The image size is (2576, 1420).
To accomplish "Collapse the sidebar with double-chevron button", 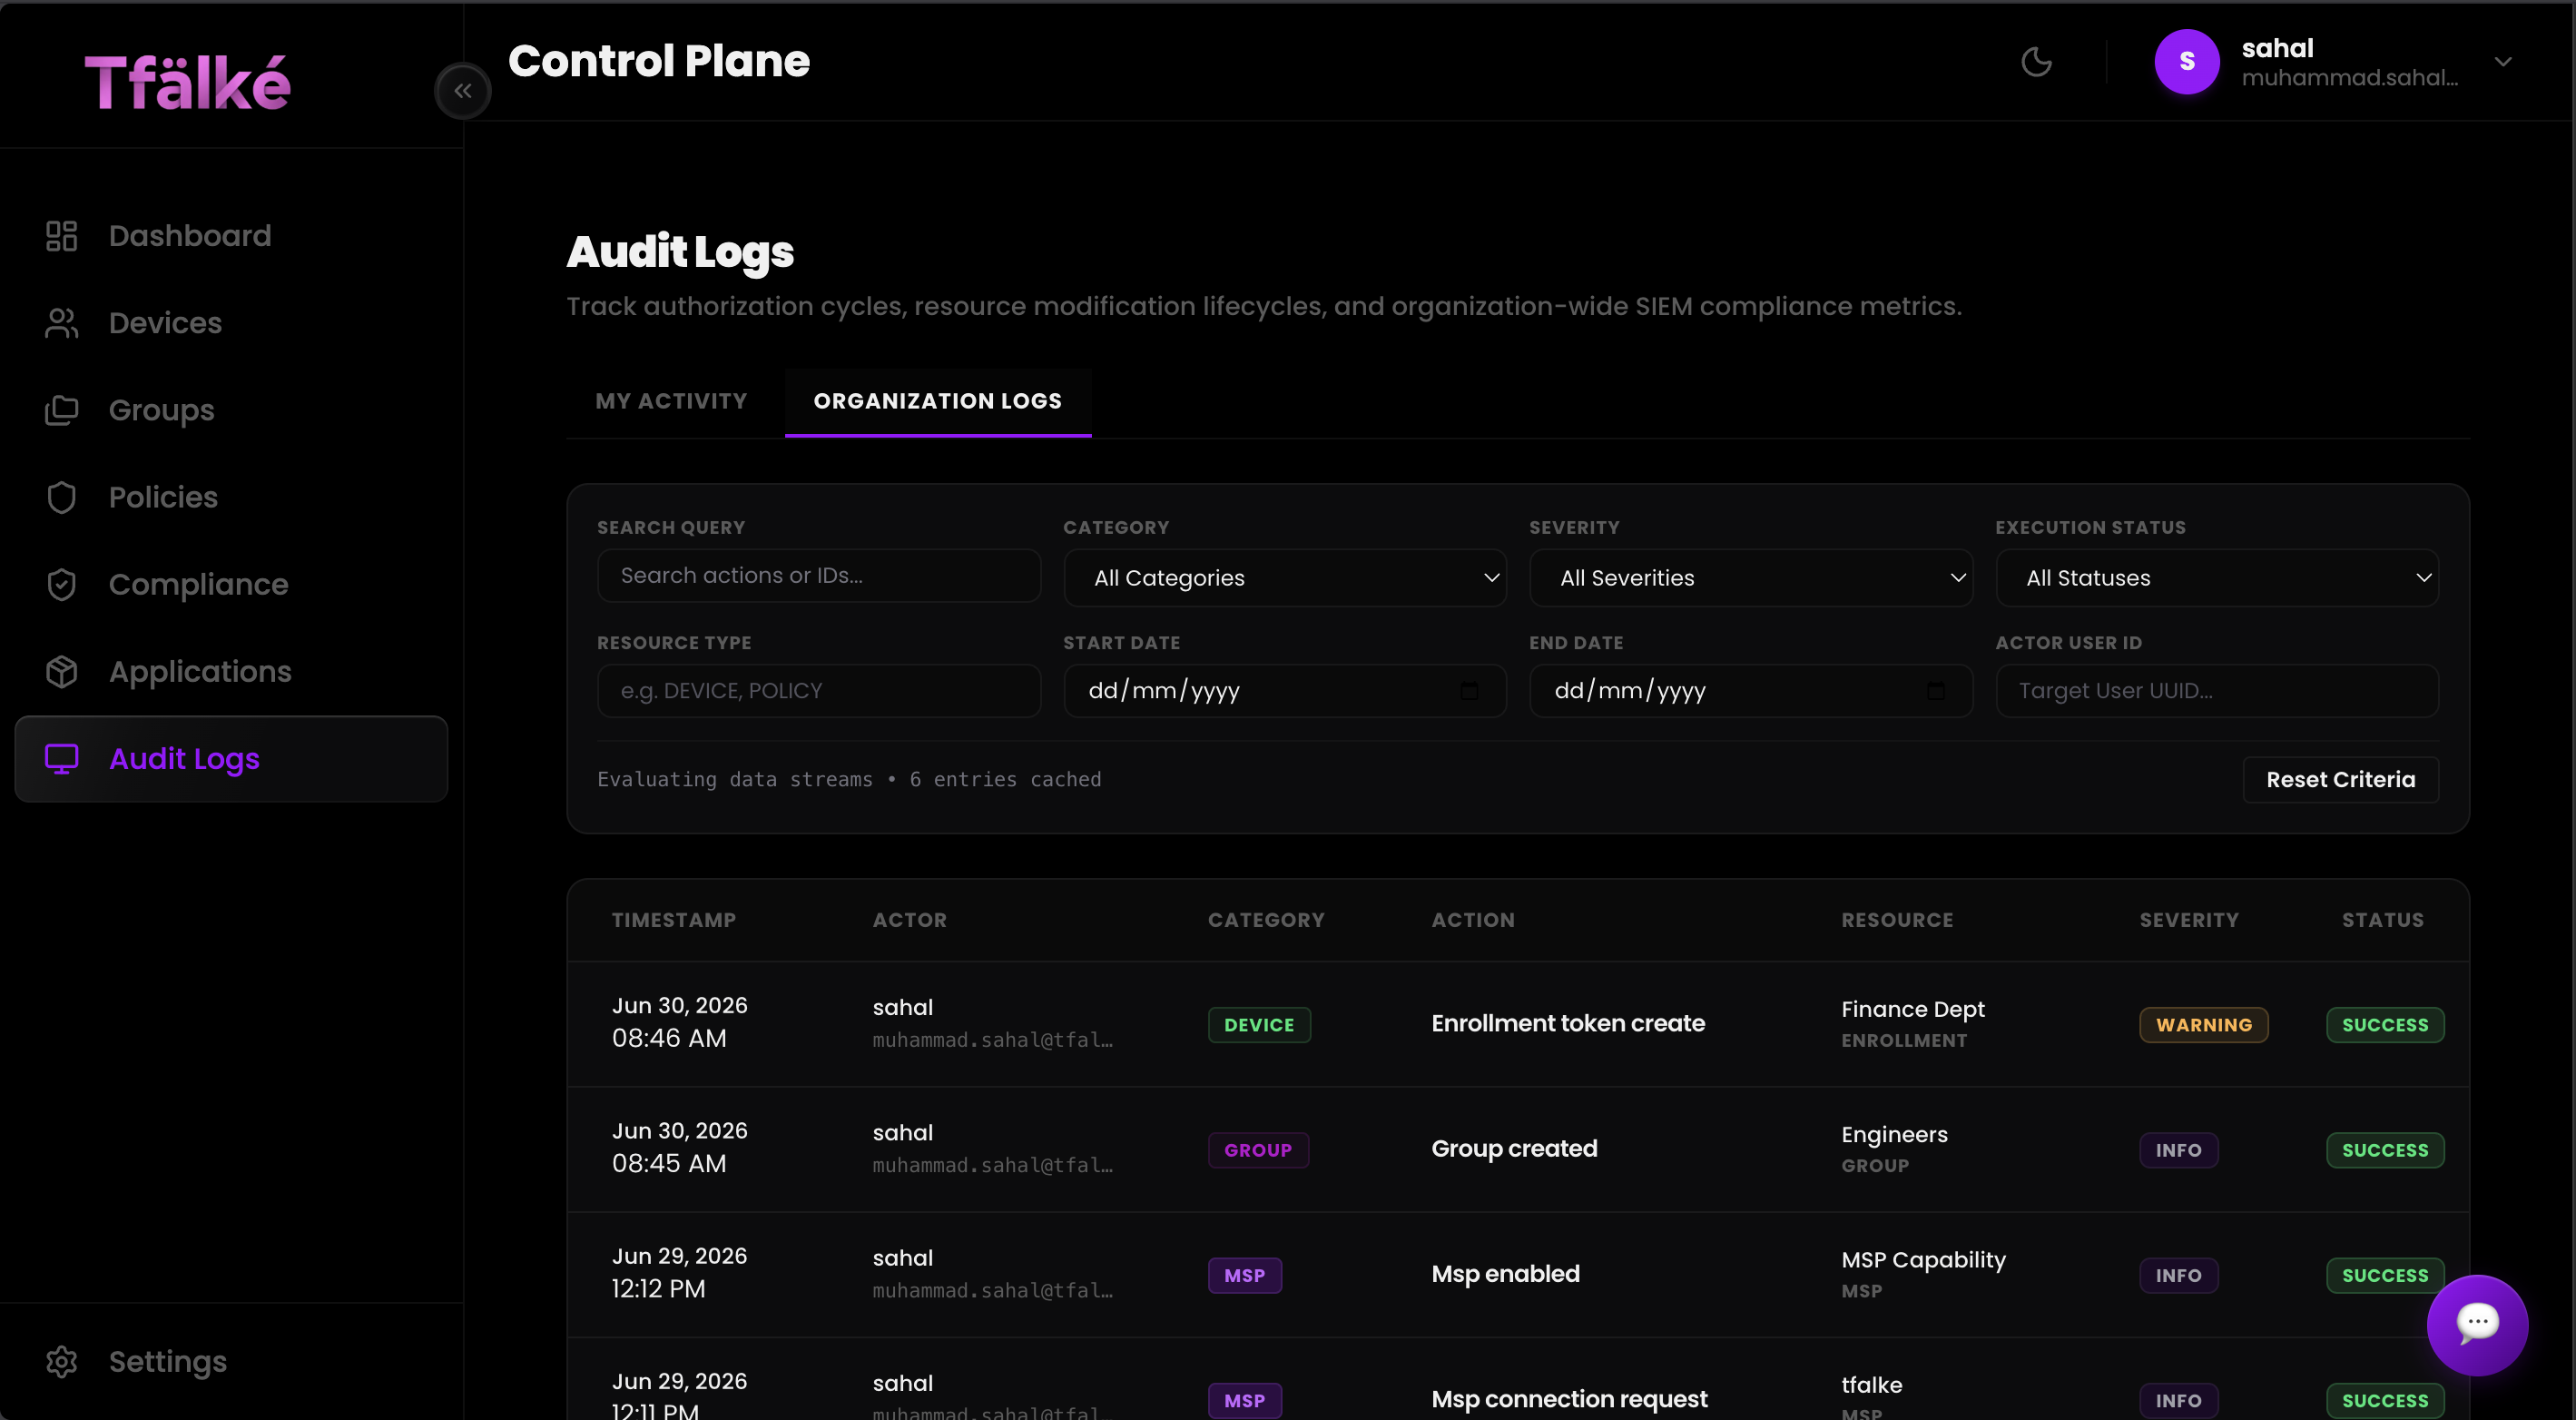I will tap(463, 91).
